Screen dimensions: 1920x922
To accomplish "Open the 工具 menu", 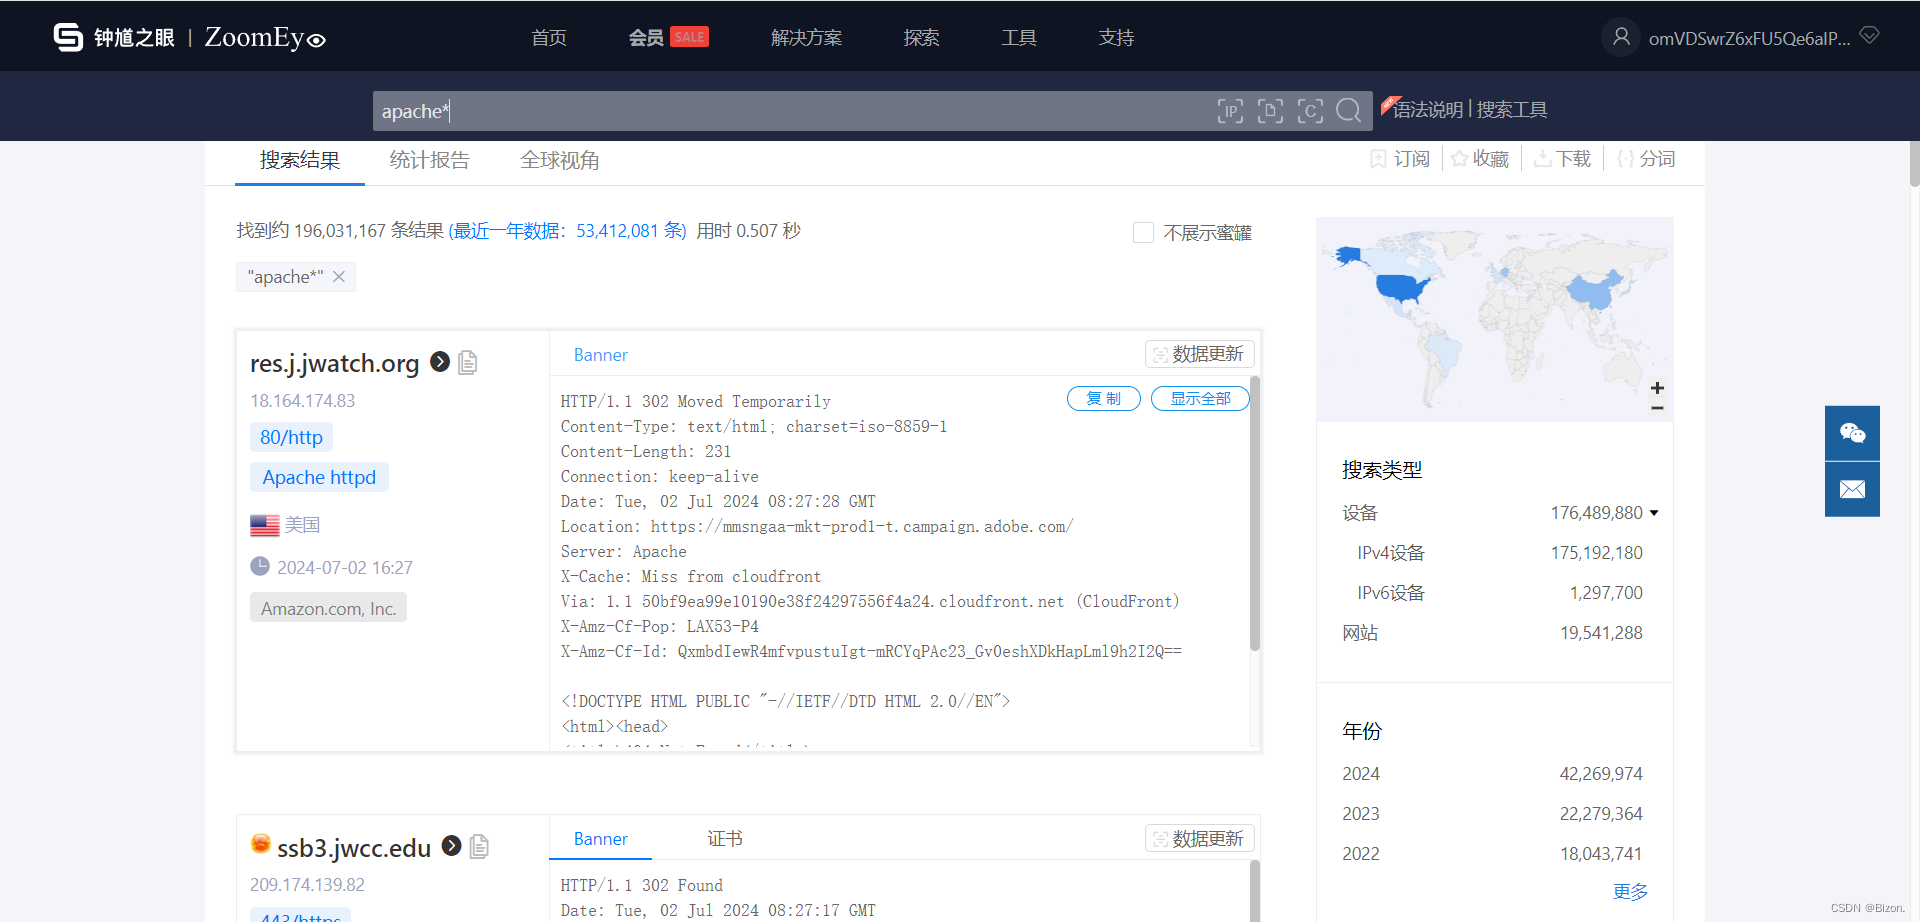I will coord(1019,37).
